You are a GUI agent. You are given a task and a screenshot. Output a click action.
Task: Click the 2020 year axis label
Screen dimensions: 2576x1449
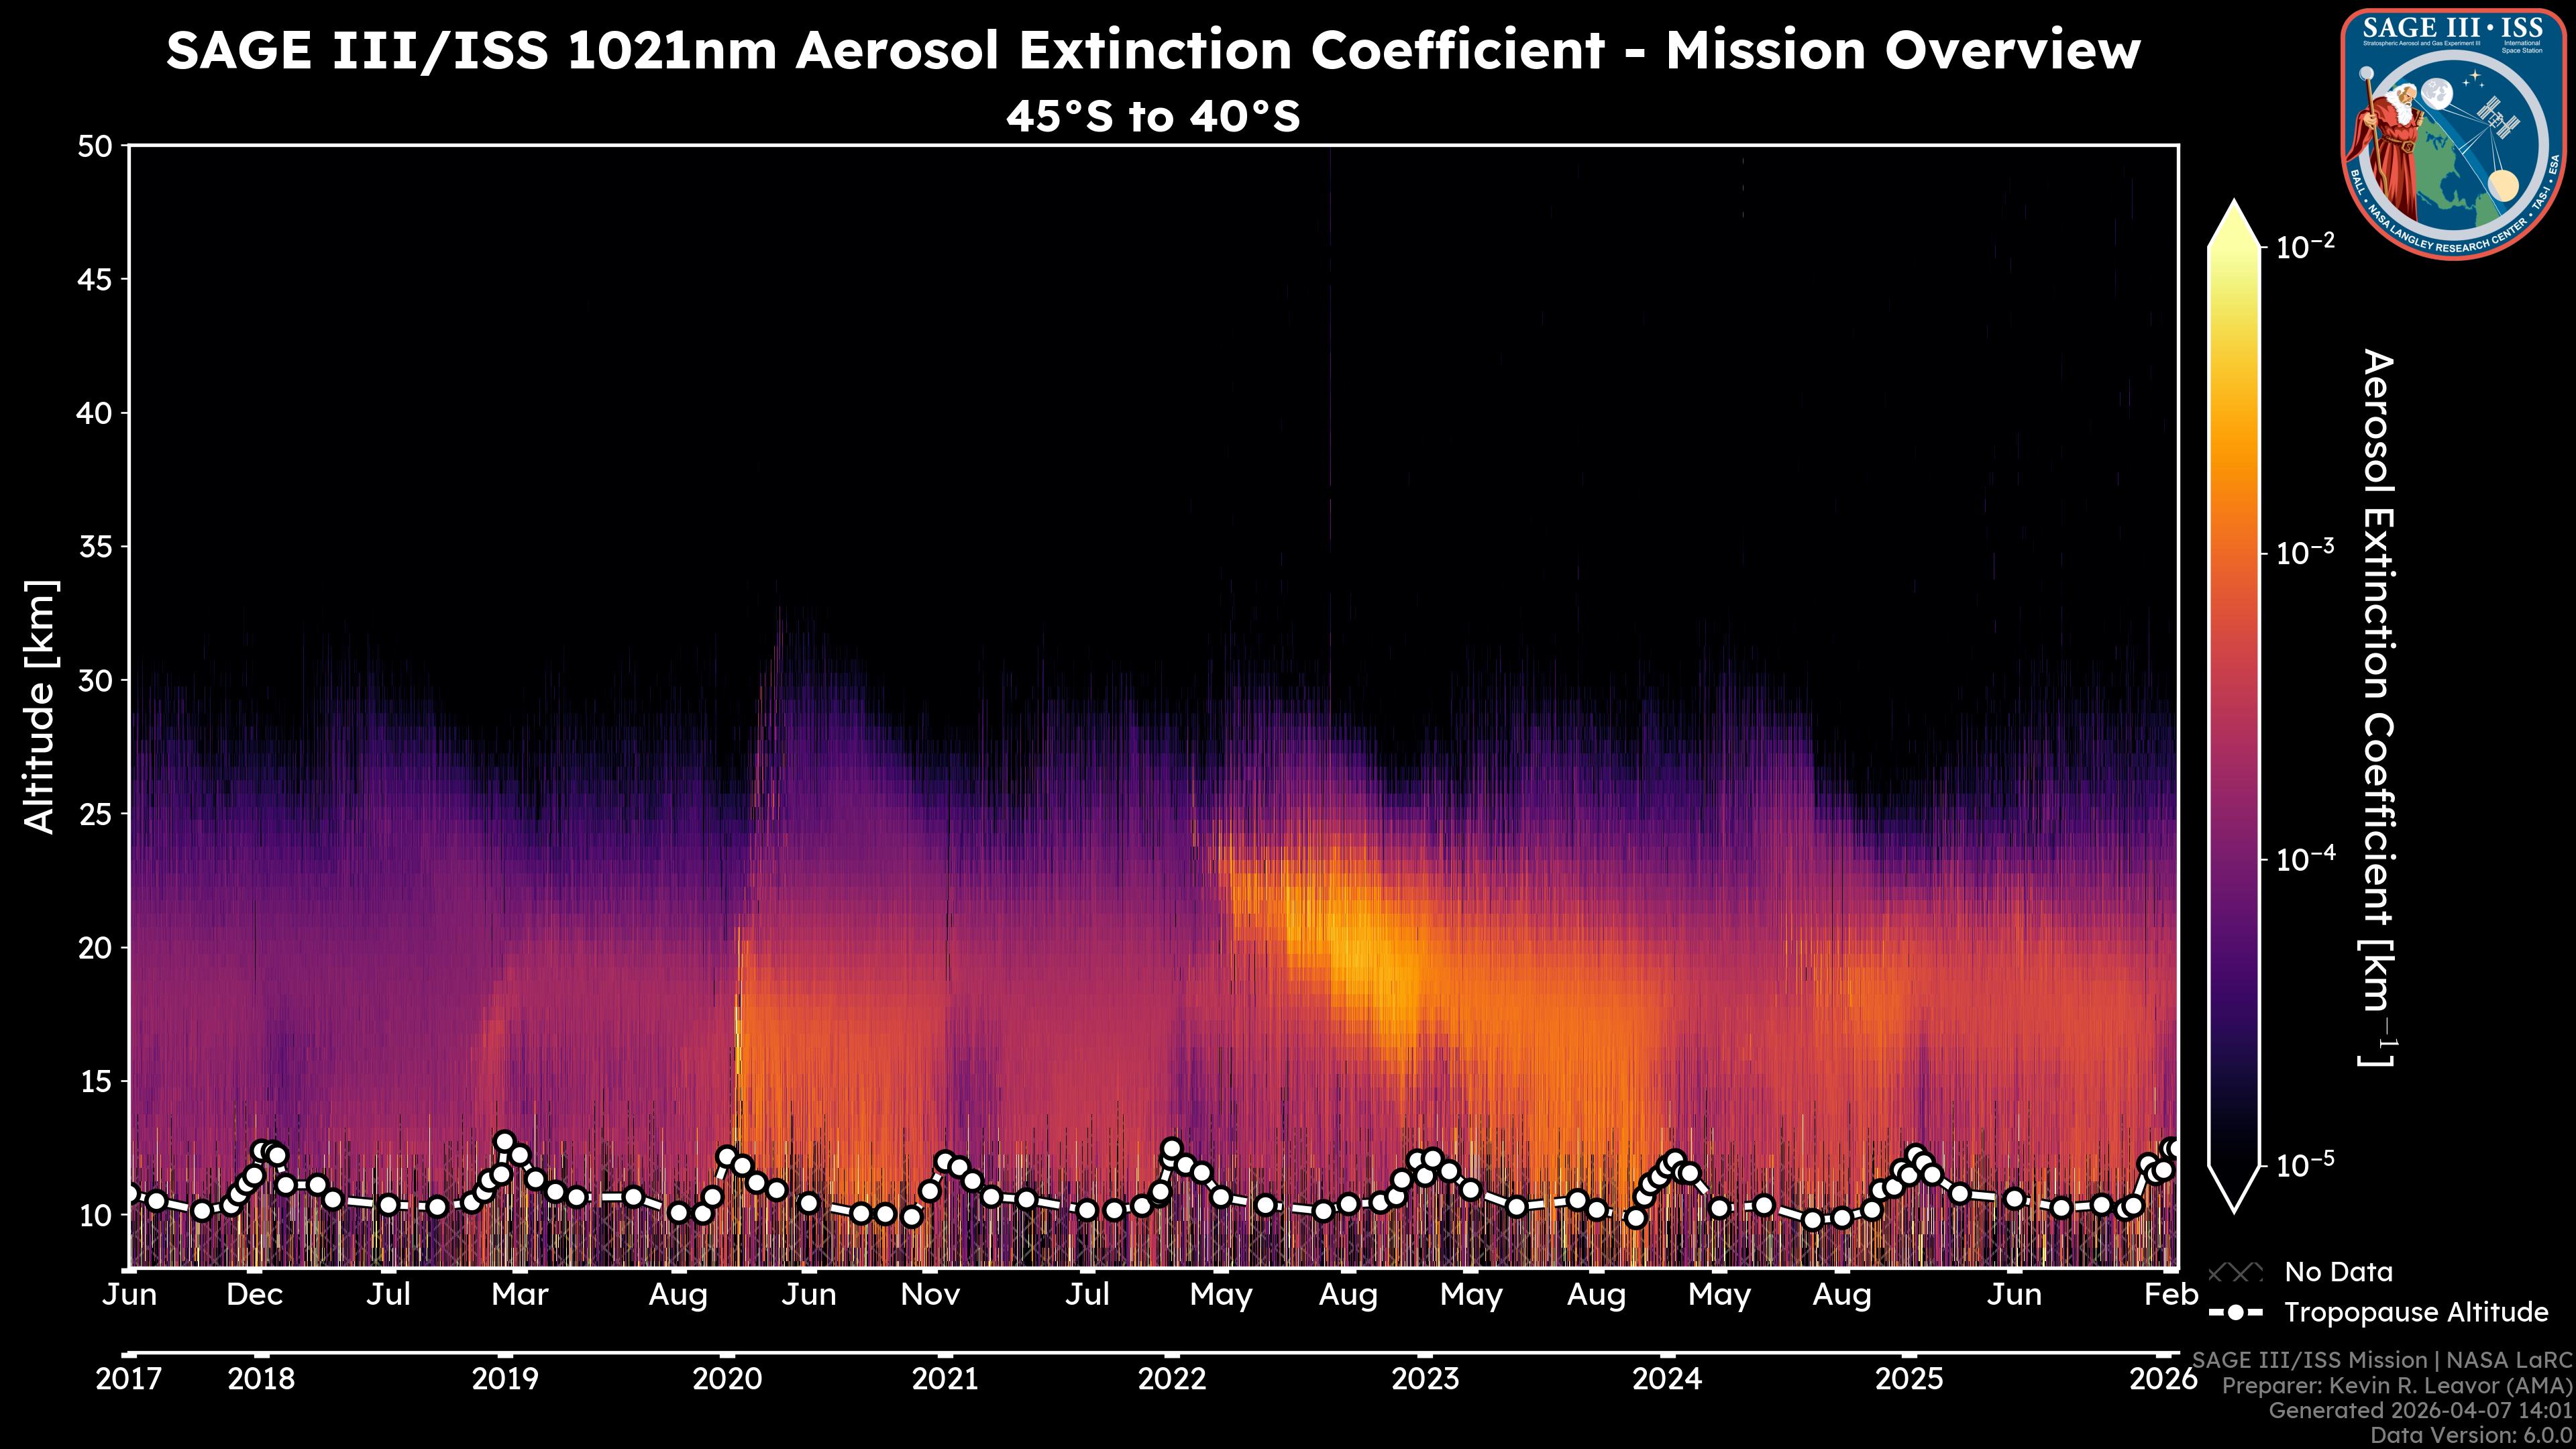tap(727, 1379)
